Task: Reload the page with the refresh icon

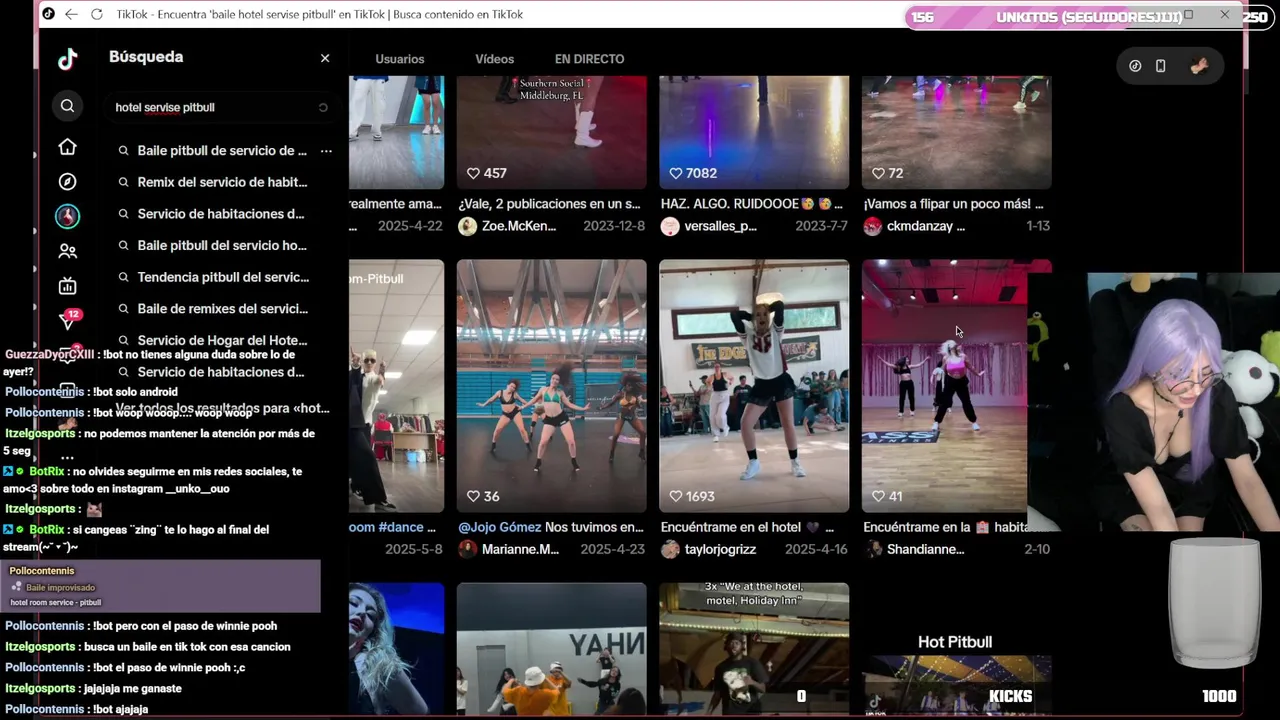Action: [x=97, y=14]
